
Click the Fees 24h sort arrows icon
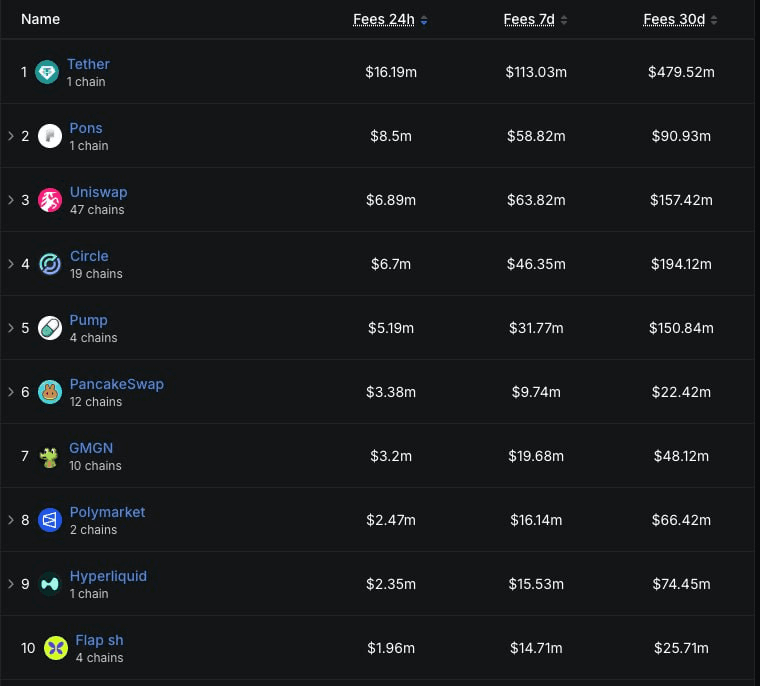coord(424,20)
